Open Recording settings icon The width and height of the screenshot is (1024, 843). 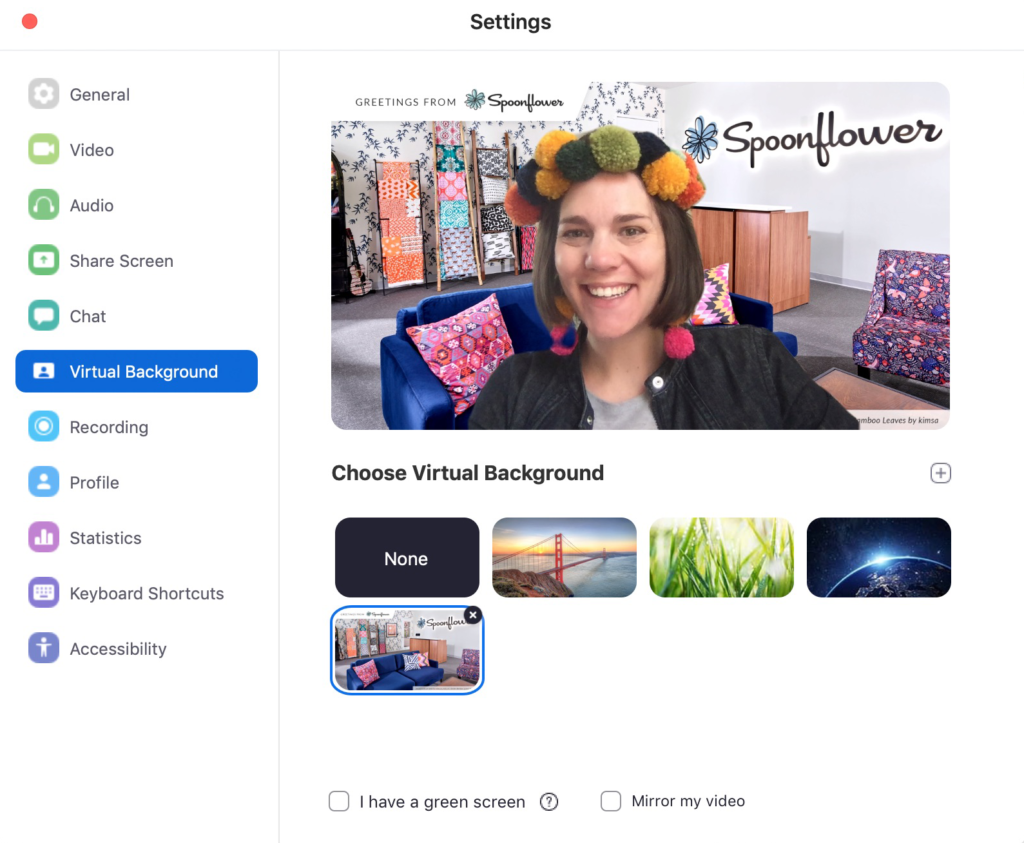tap(44, 427)
